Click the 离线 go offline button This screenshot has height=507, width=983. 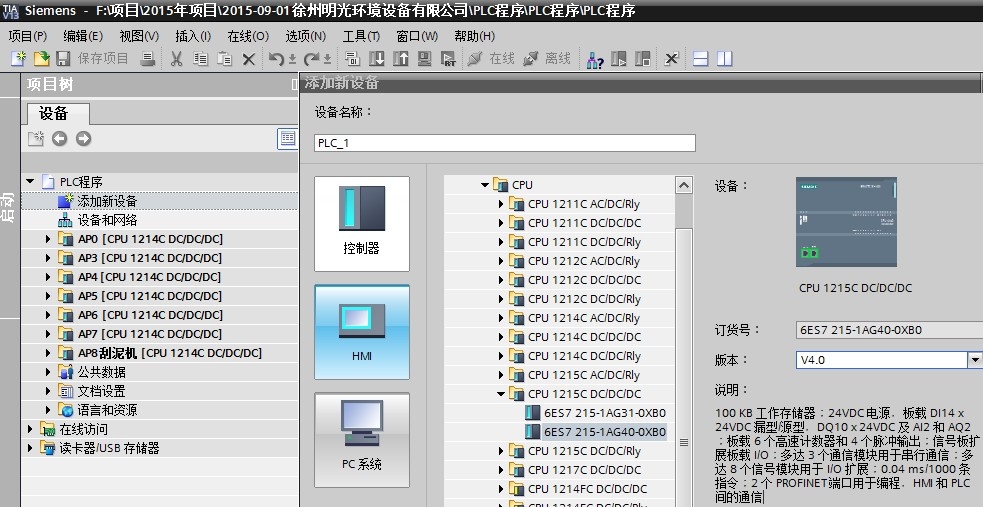tap(547, 59)
